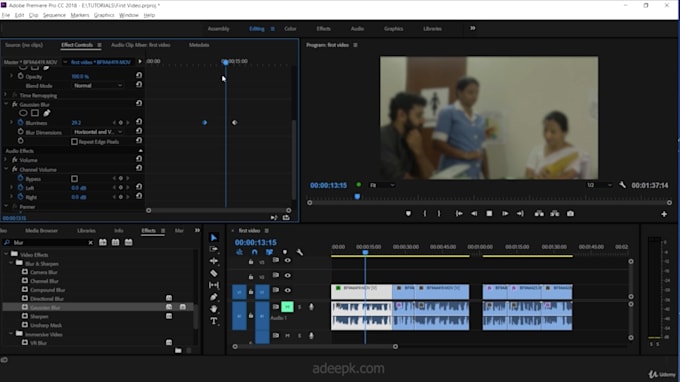Switch to the Audio workspace tab
Viewport: 680px width, 382px height.
click(357, 29)
